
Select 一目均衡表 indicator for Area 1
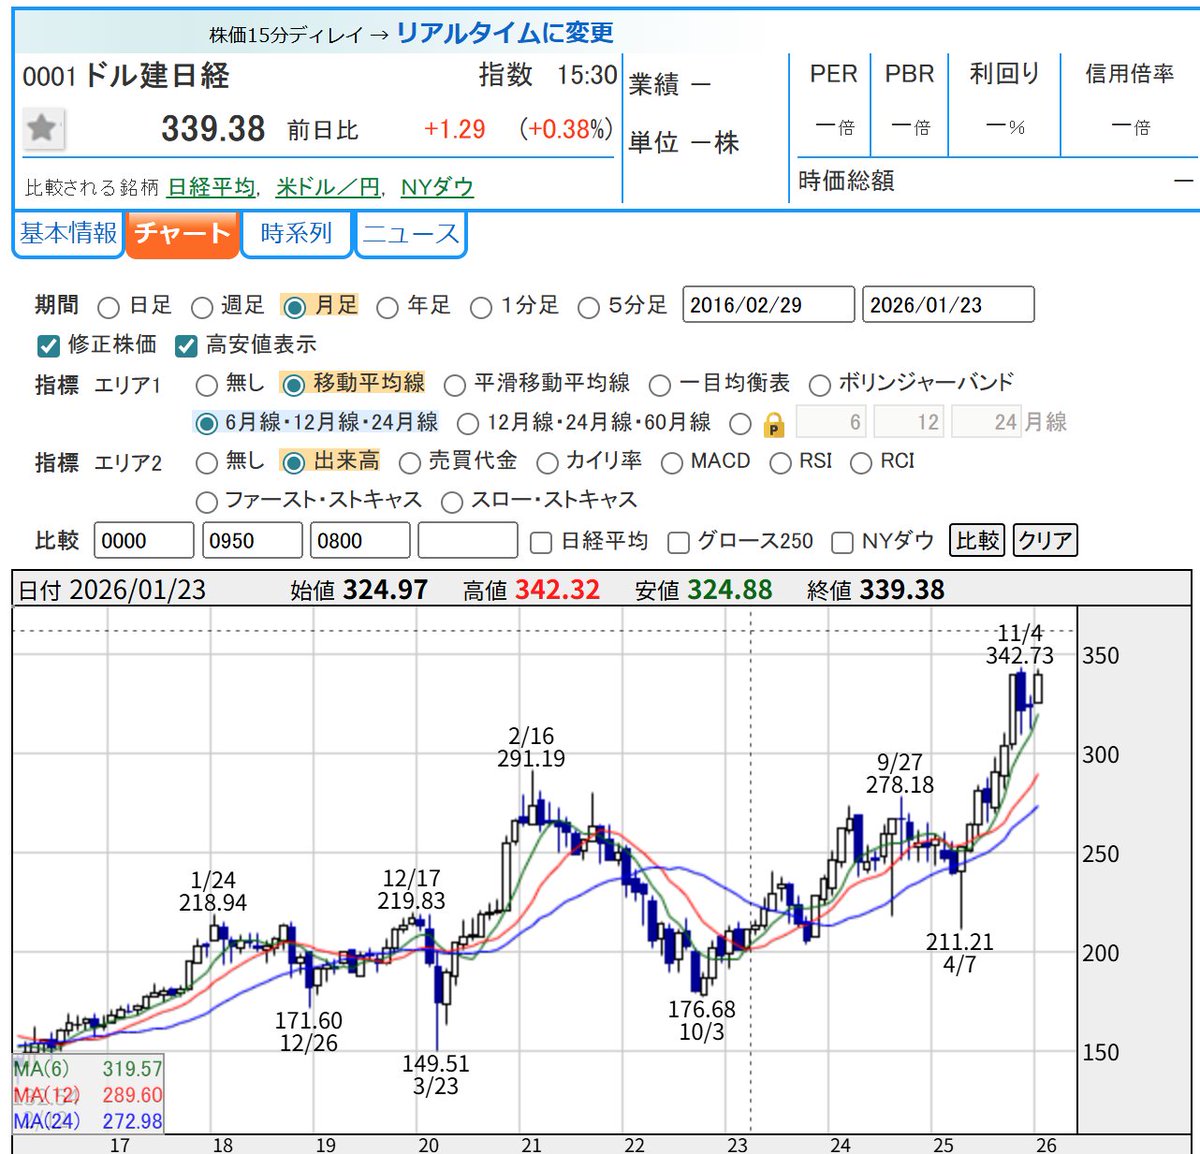658,384
